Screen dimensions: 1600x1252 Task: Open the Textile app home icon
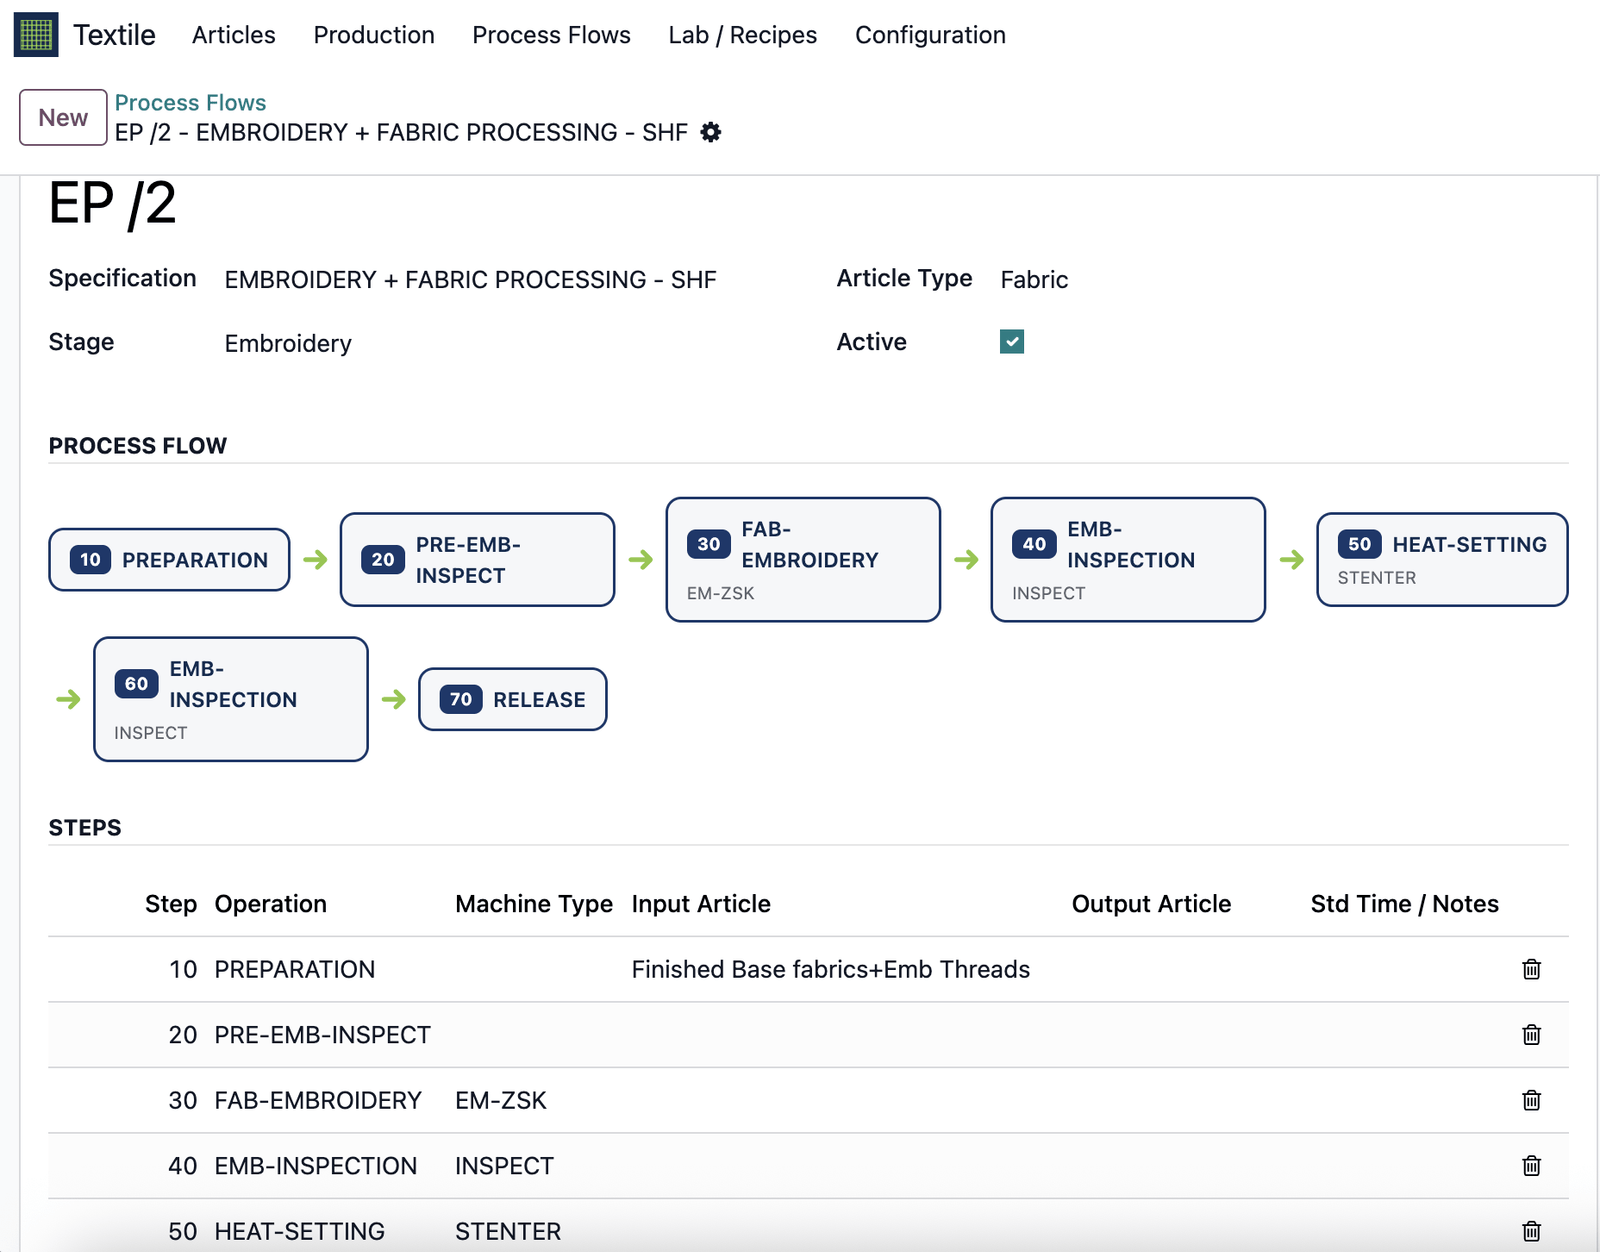click(36, 35)
